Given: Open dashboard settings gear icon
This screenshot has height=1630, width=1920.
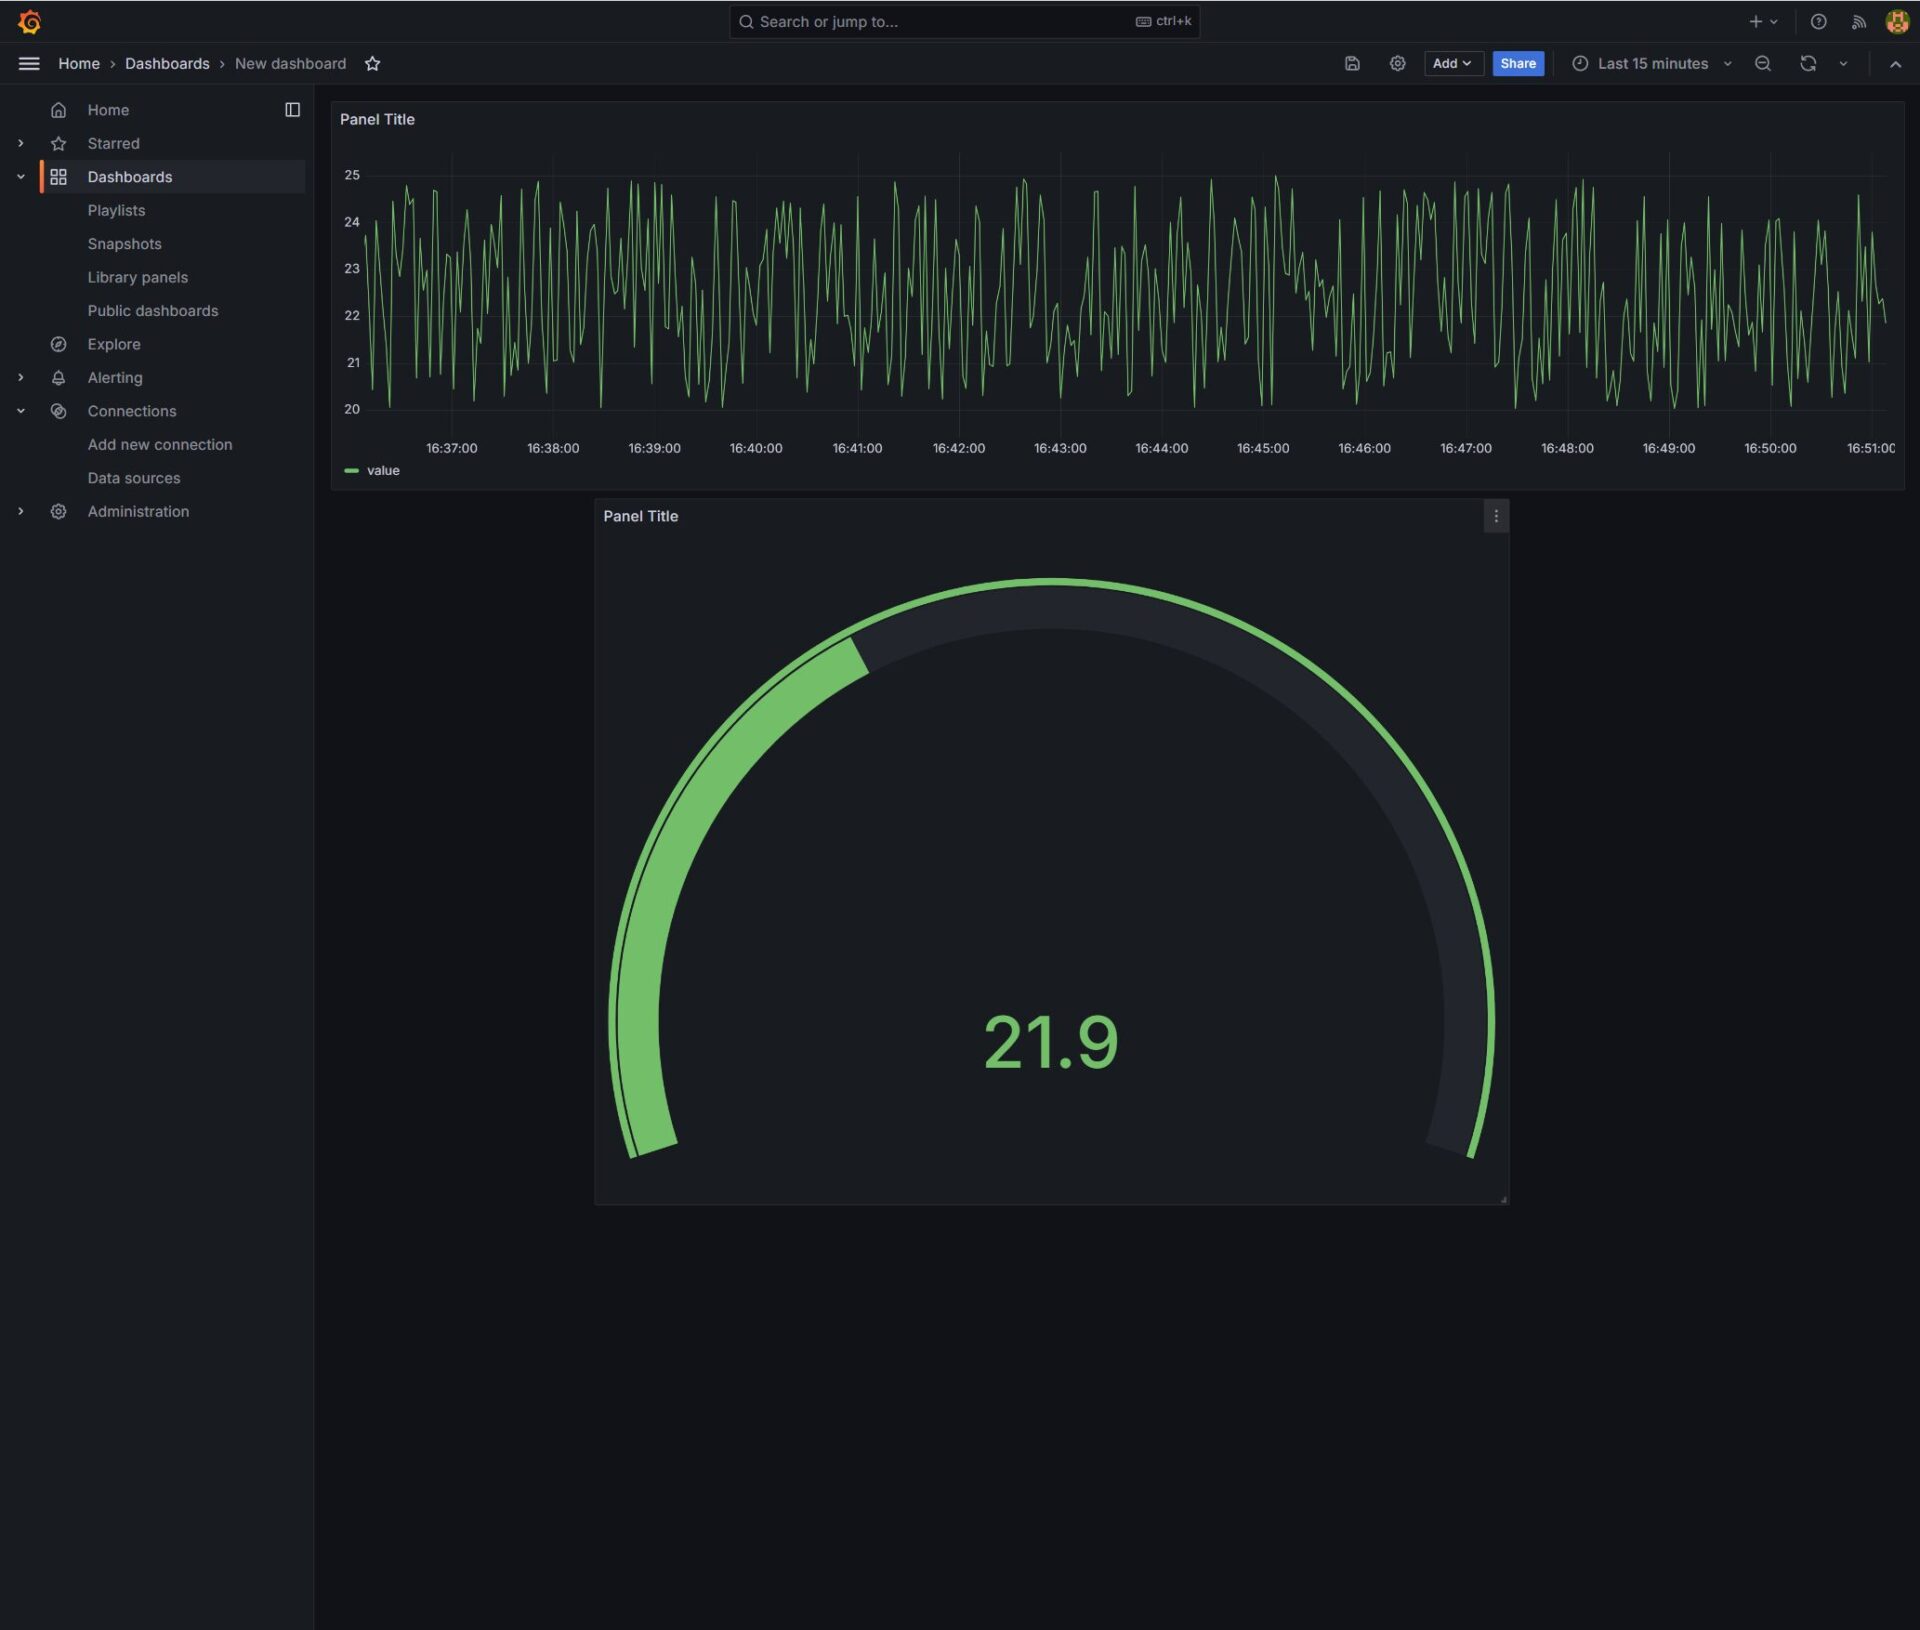Looking at the screenshot, I should pos(1397,63).
